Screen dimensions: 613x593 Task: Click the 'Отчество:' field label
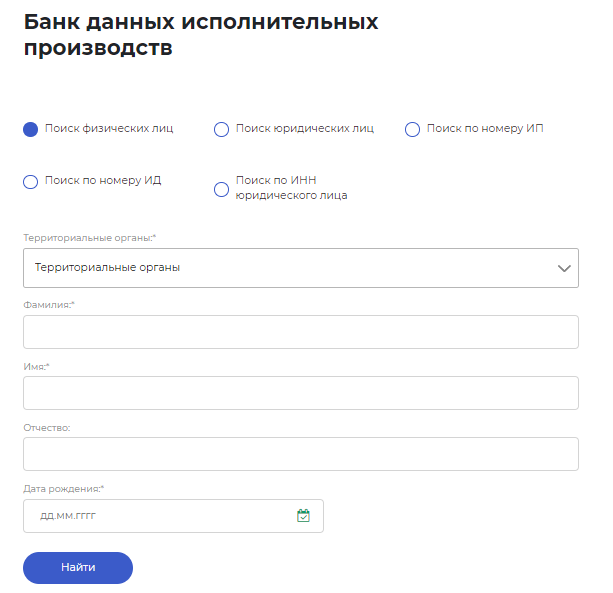47,428
